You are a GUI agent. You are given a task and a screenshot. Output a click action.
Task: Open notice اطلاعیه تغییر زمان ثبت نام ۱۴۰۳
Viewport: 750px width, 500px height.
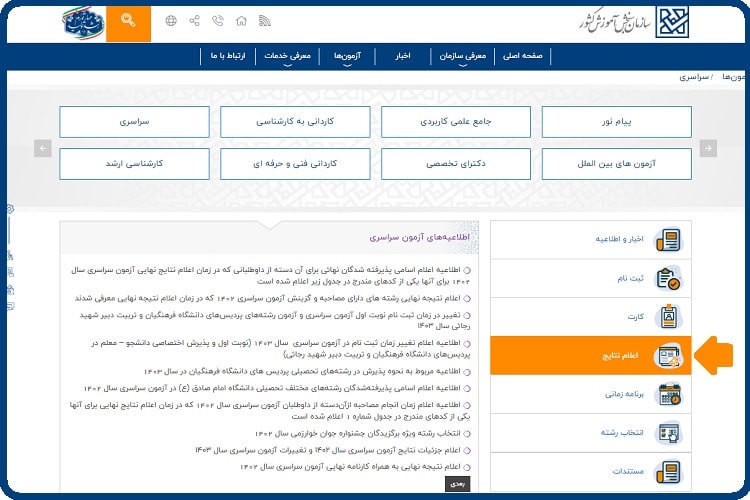[x=281, y=349]
